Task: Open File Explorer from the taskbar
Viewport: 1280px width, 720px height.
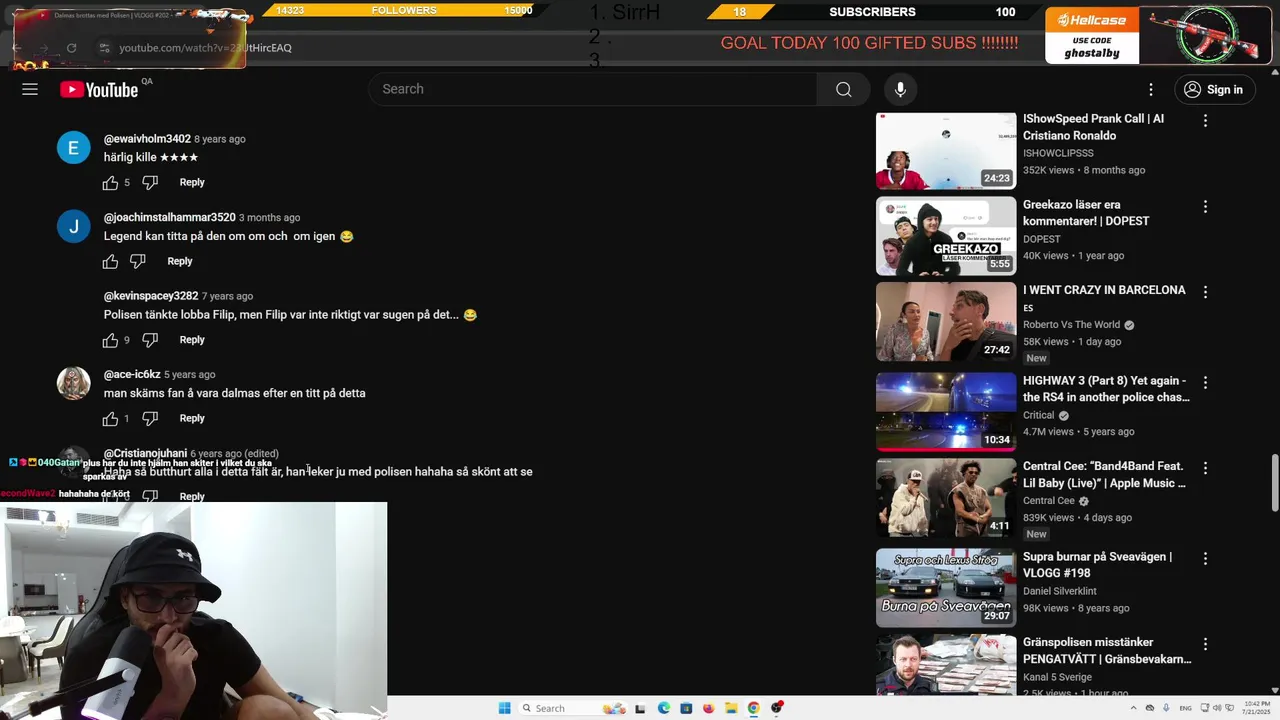Action: (731, 708)
